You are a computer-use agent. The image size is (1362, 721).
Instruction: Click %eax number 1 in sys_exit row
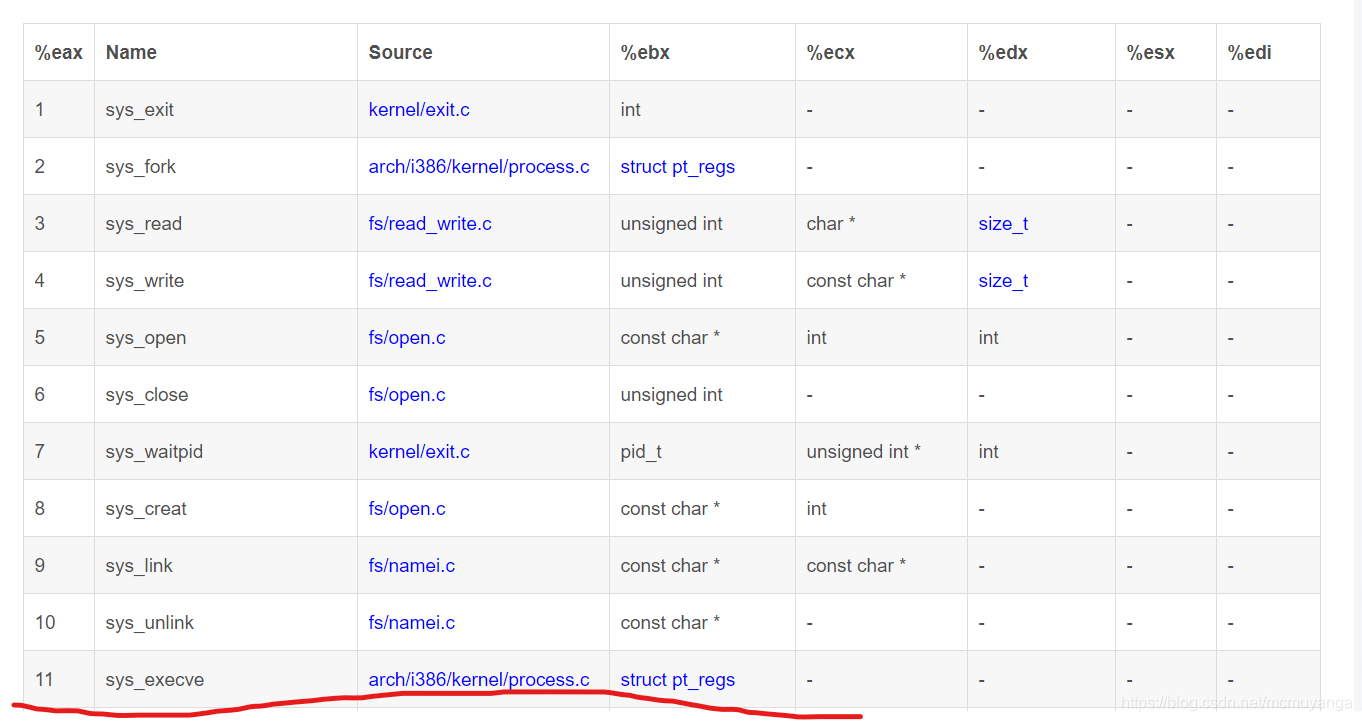(x=40, y=110)
